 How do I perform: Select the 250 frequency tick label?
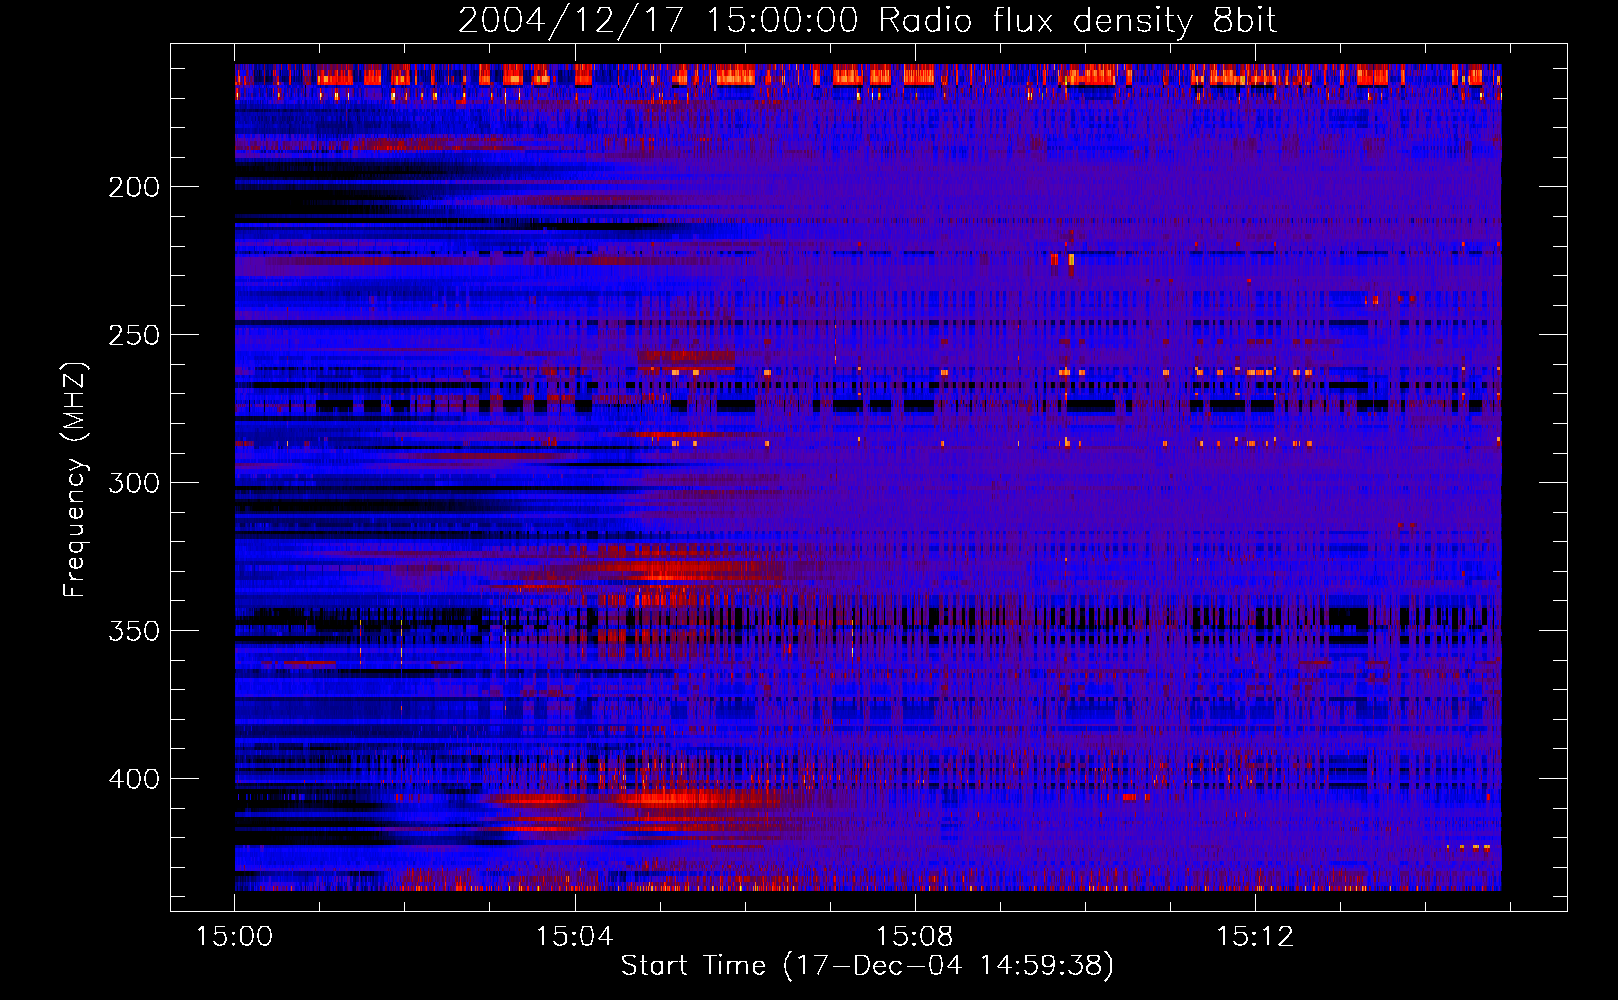tap(134, 335)
